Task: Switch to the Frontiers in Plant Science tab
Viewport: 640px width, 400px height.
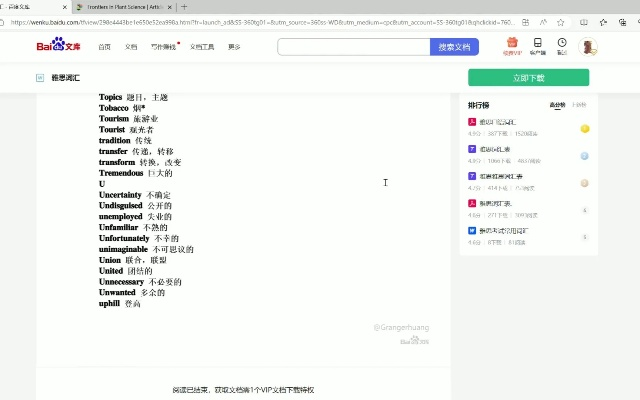Action: point(124,7)
